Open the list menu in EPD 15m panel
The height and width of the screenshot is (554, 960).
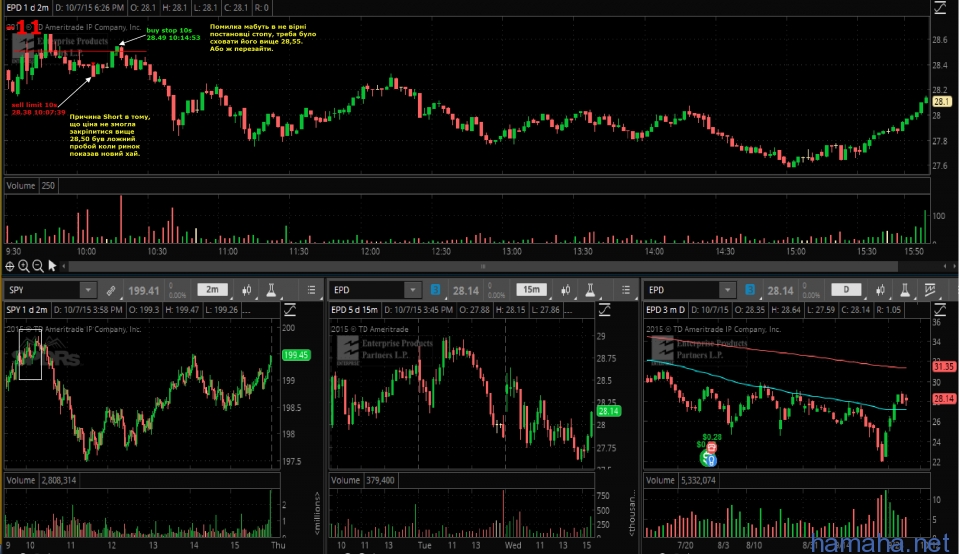pyautogui.click(x=626, y=290)
